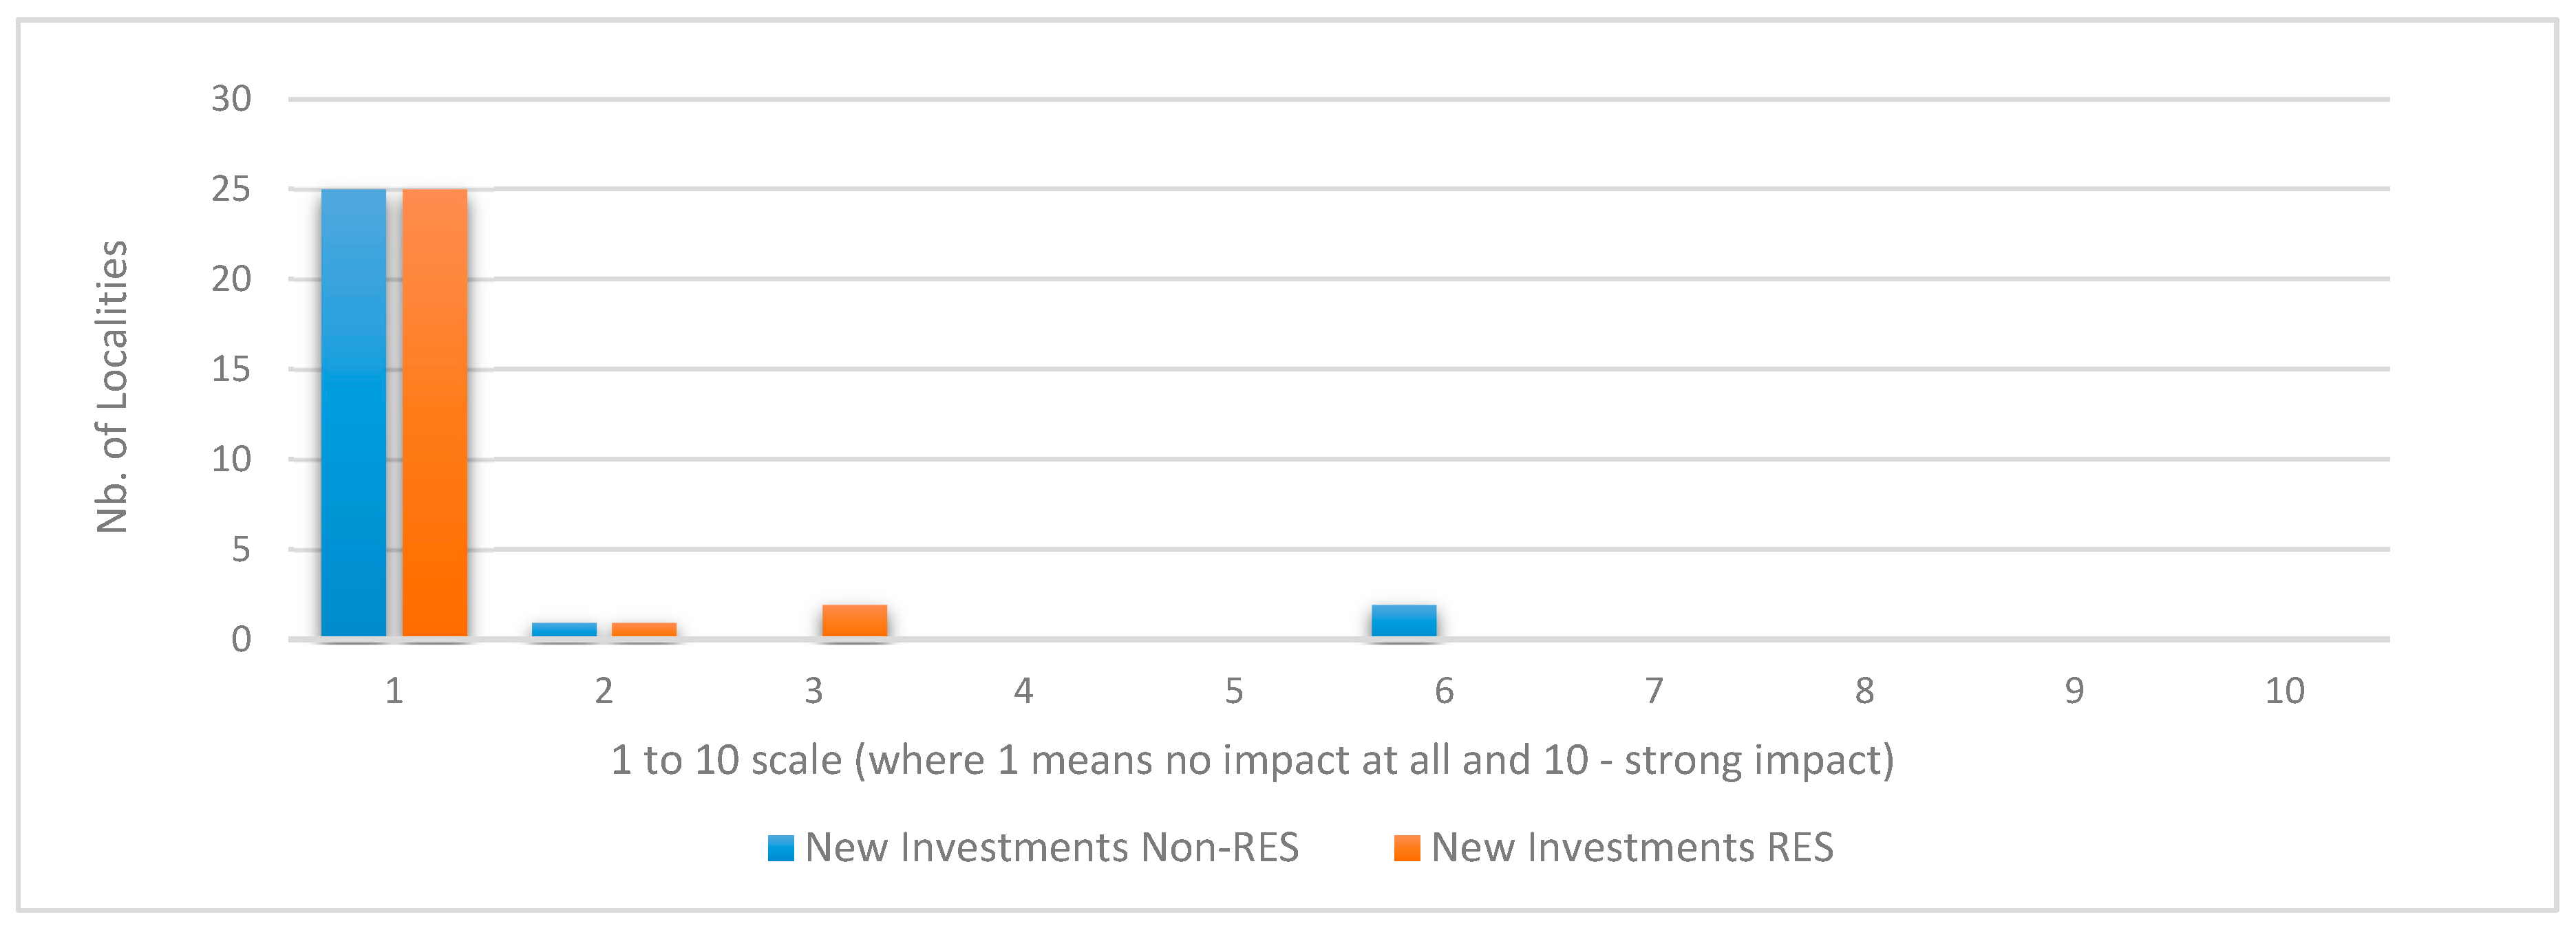Click the blue Non-RES legend color swatch
The image size is (2576, 930).
pos(780,848)
